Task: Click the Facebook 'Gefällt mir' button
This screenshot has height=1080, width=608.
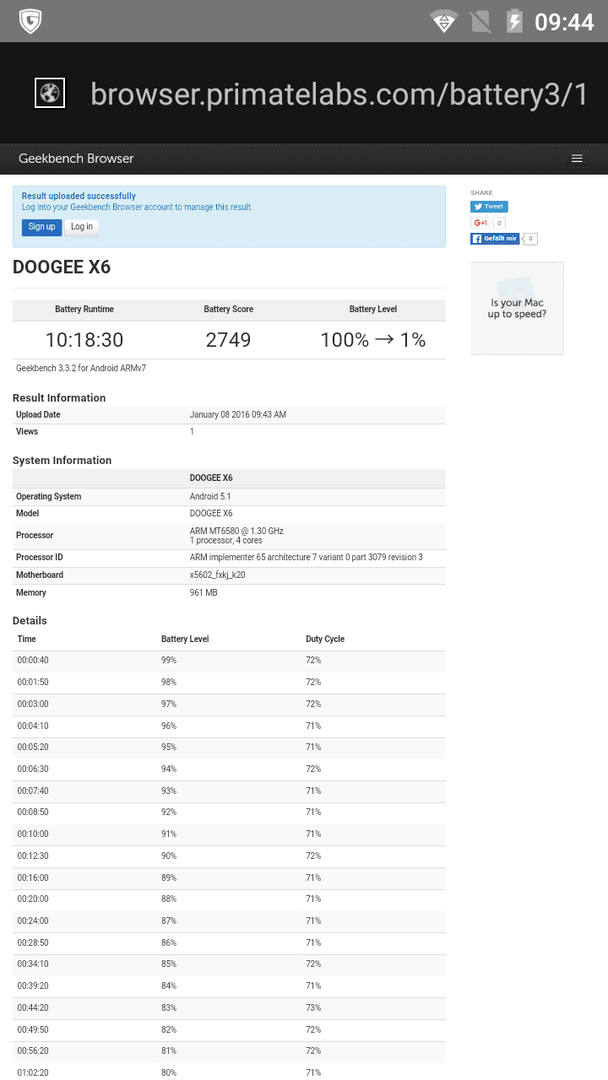Action: [494, 238]
